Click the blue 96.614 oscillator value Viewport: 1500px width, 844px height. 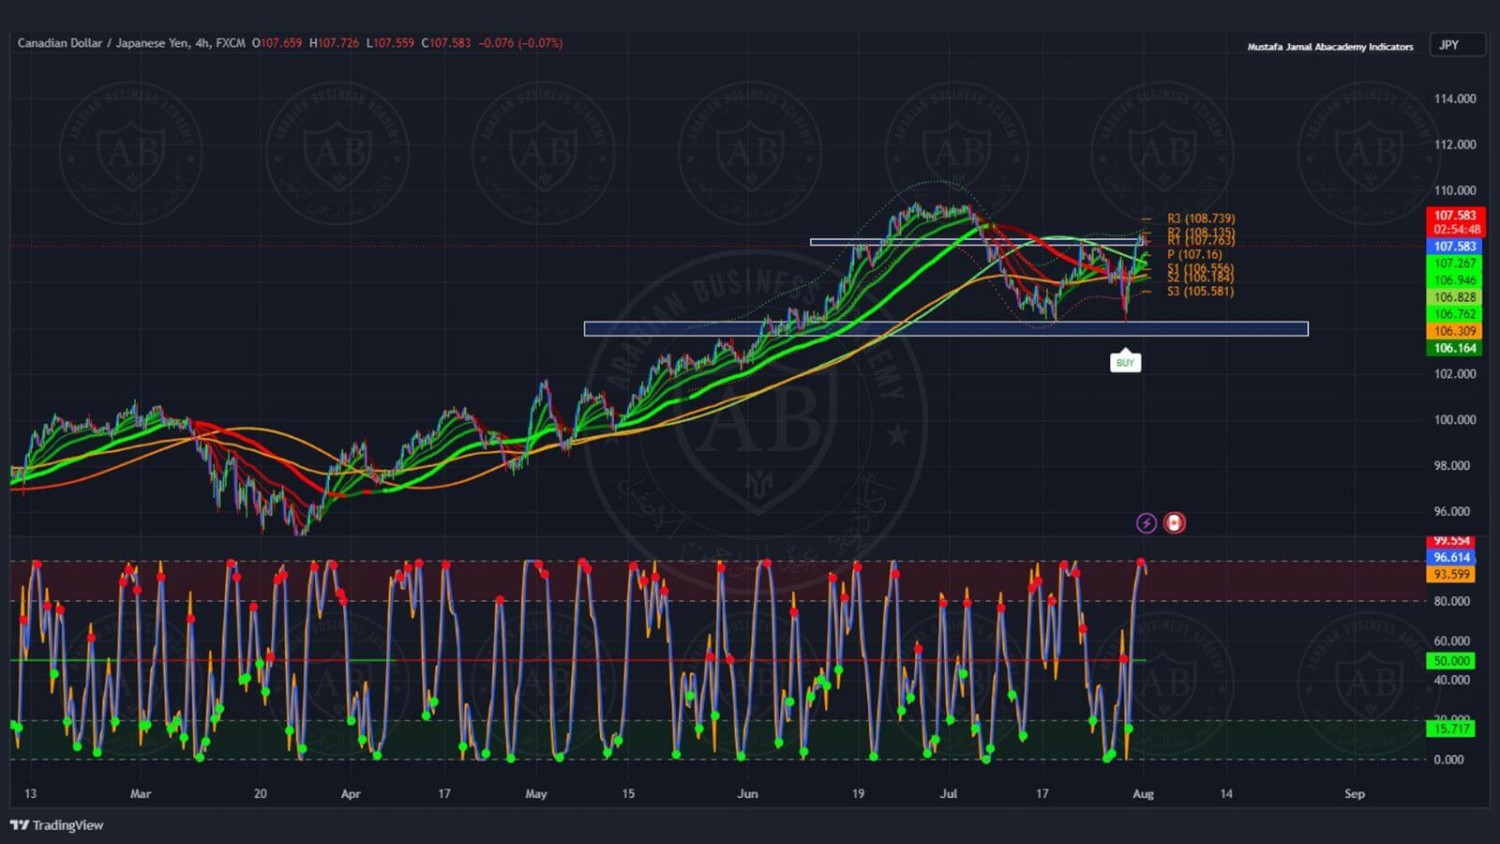tap(1451, 557)
